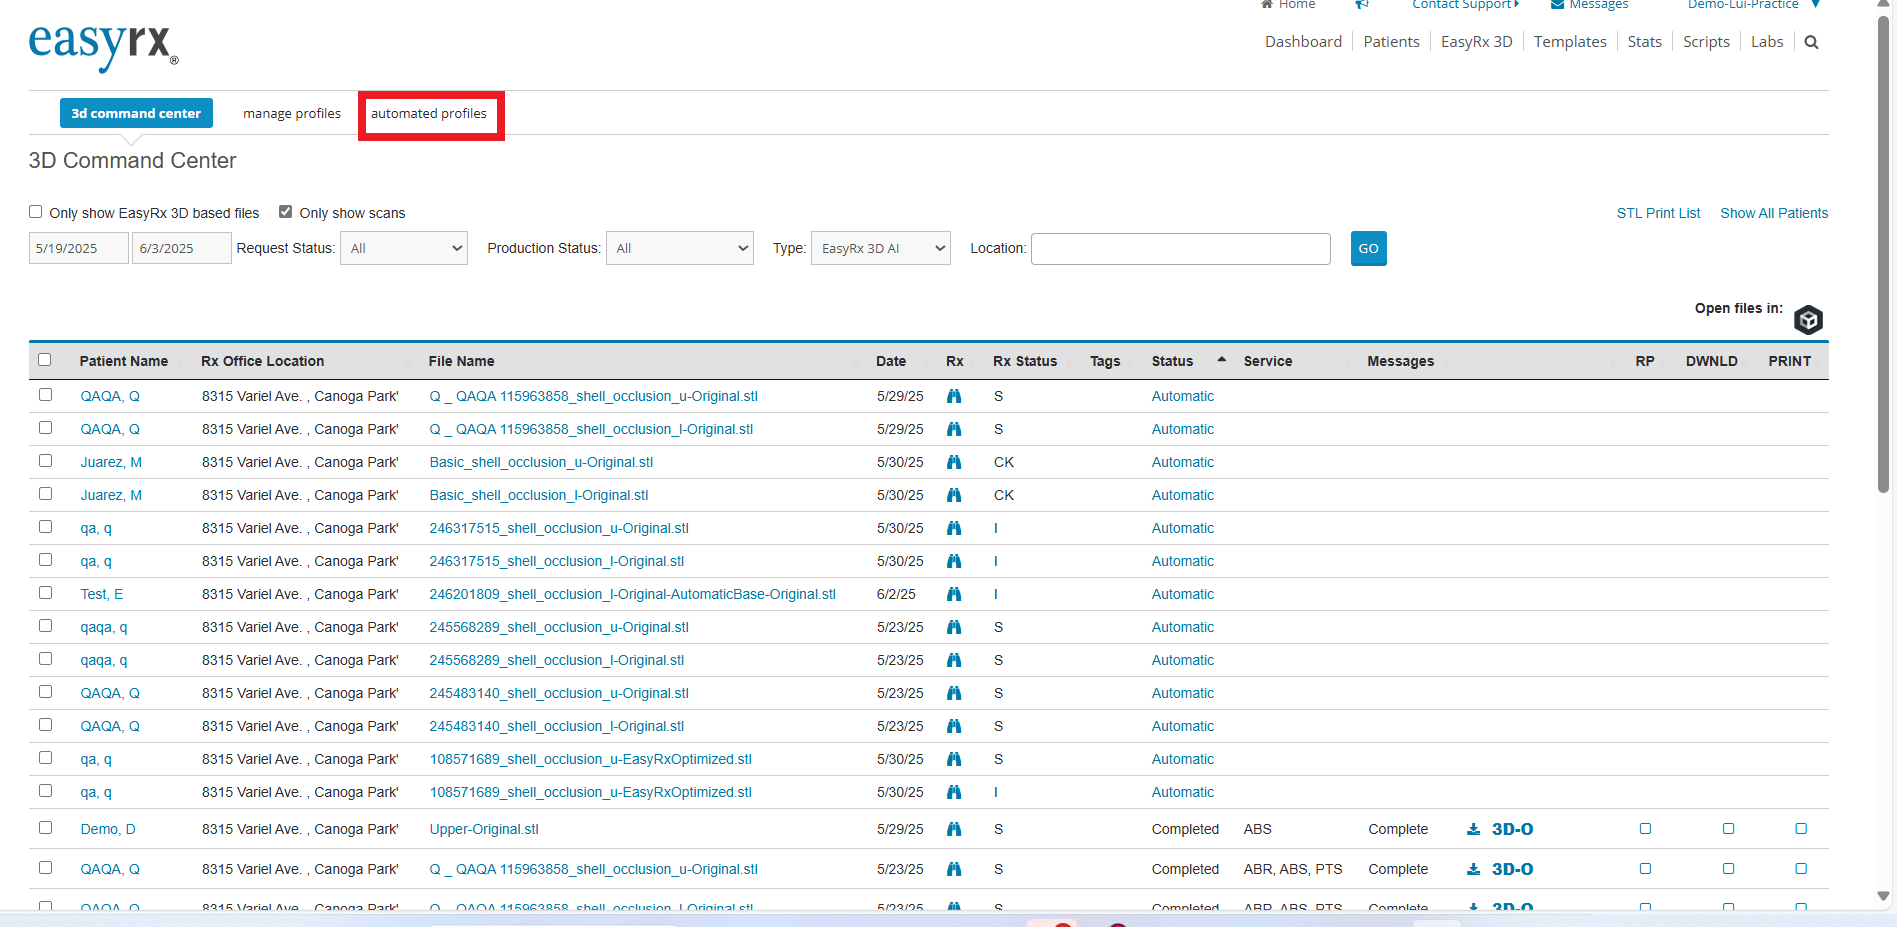Click Show All Patients link
This screenshot has height=927, width=1897.
[x=1774, y=213]
